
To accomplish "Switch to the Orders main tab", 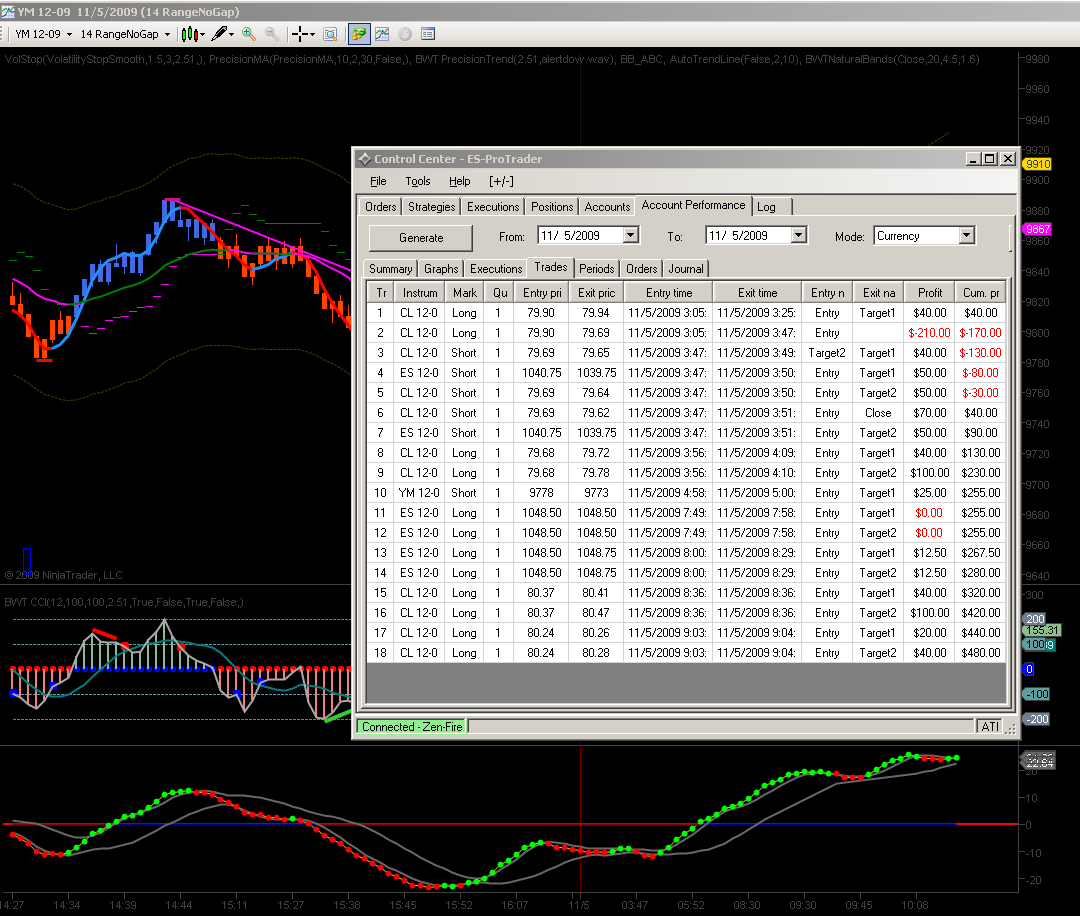I will (x=380, y=207).
